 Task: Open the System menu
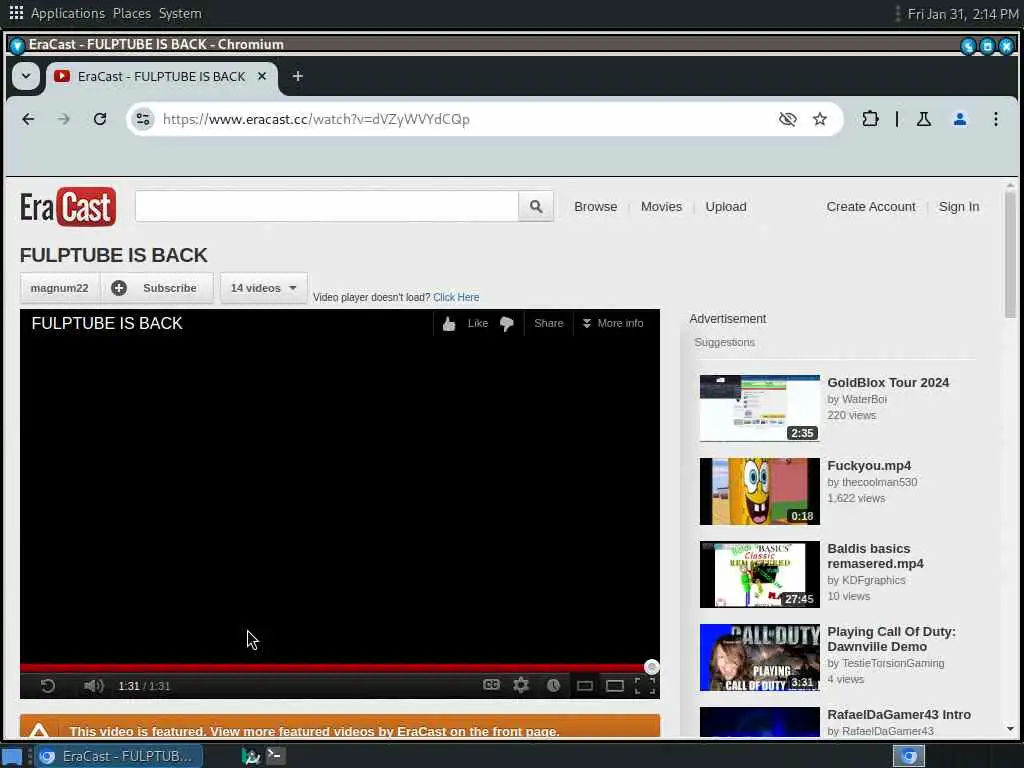(180, 13)
